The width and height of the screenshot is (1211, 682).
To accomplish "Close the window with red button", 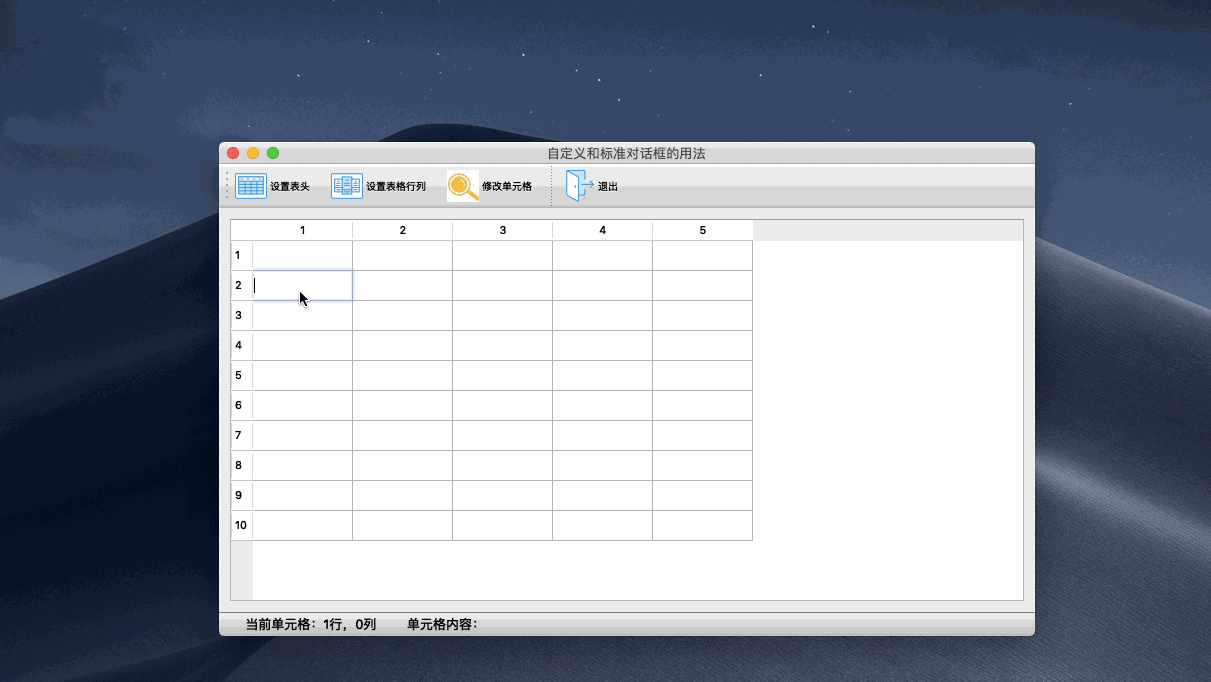I will coord(233,153).
